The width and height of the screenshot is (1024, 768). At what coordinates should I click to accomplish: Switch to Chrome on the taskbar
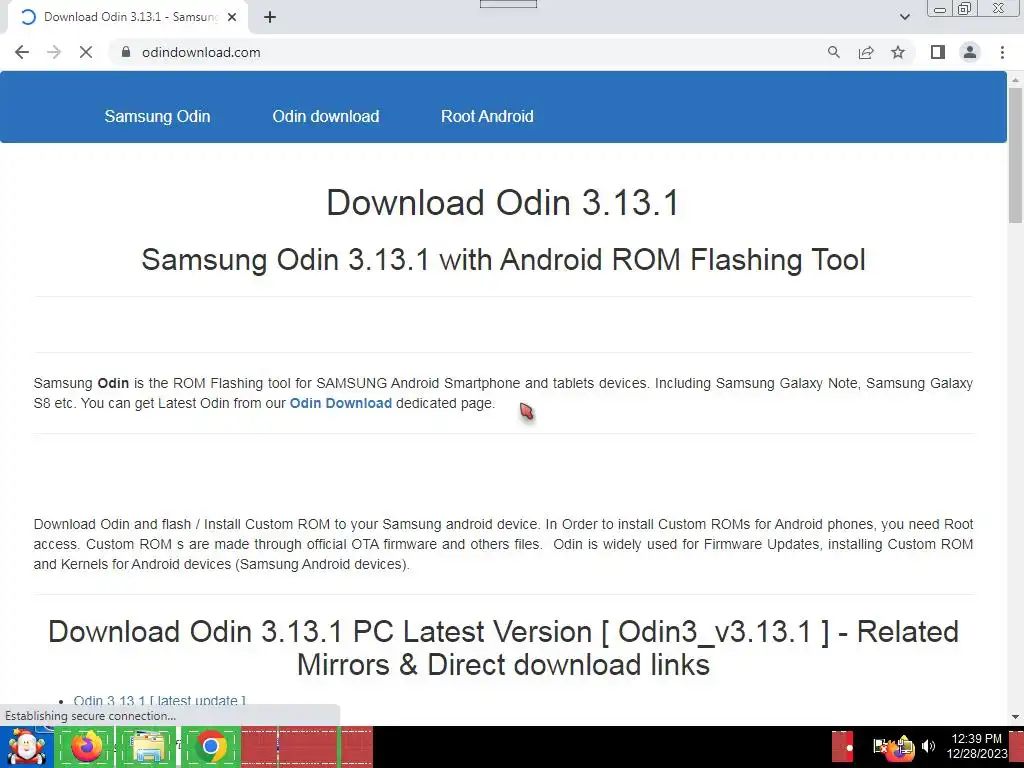pos(210,747)
